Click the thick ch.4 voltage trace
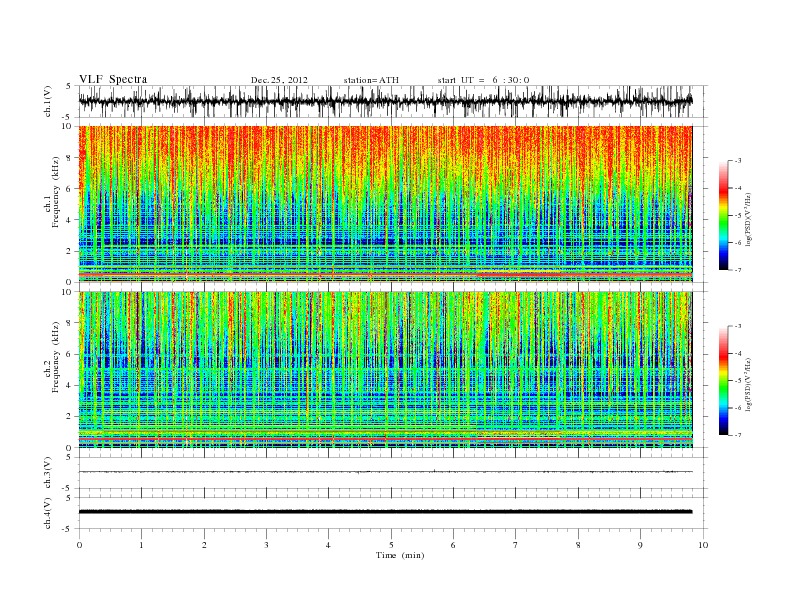This screenshot has height=612, width=792. [x=385, y=512]
